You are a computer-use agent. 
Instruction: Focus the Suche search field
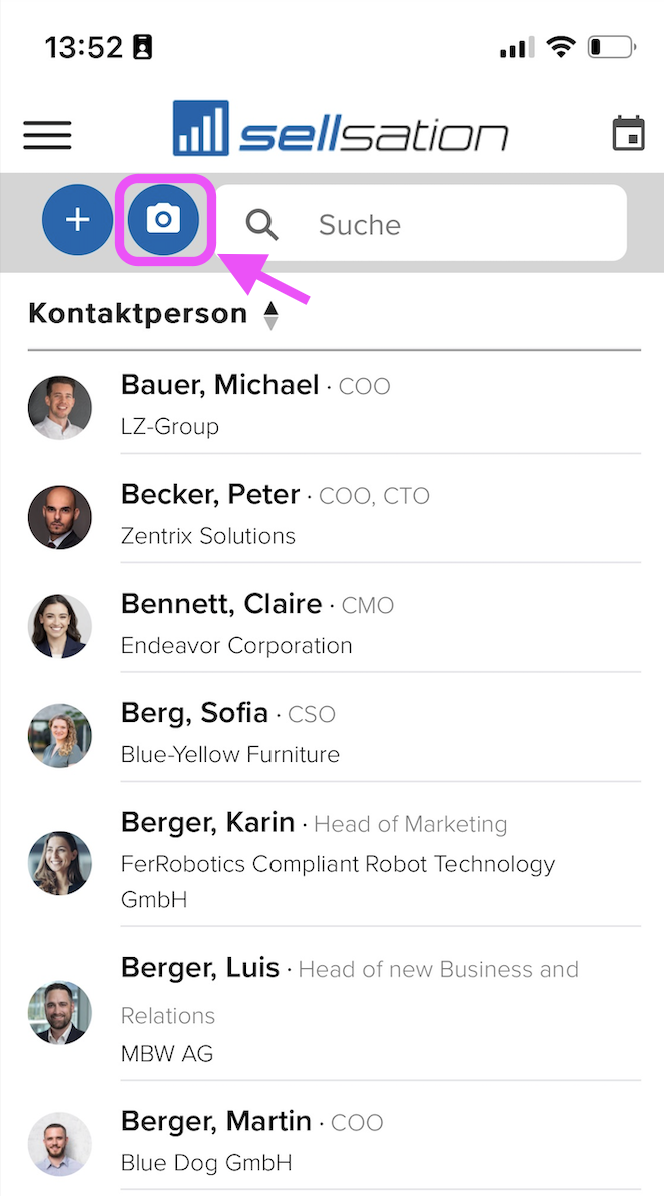(421, 223)
